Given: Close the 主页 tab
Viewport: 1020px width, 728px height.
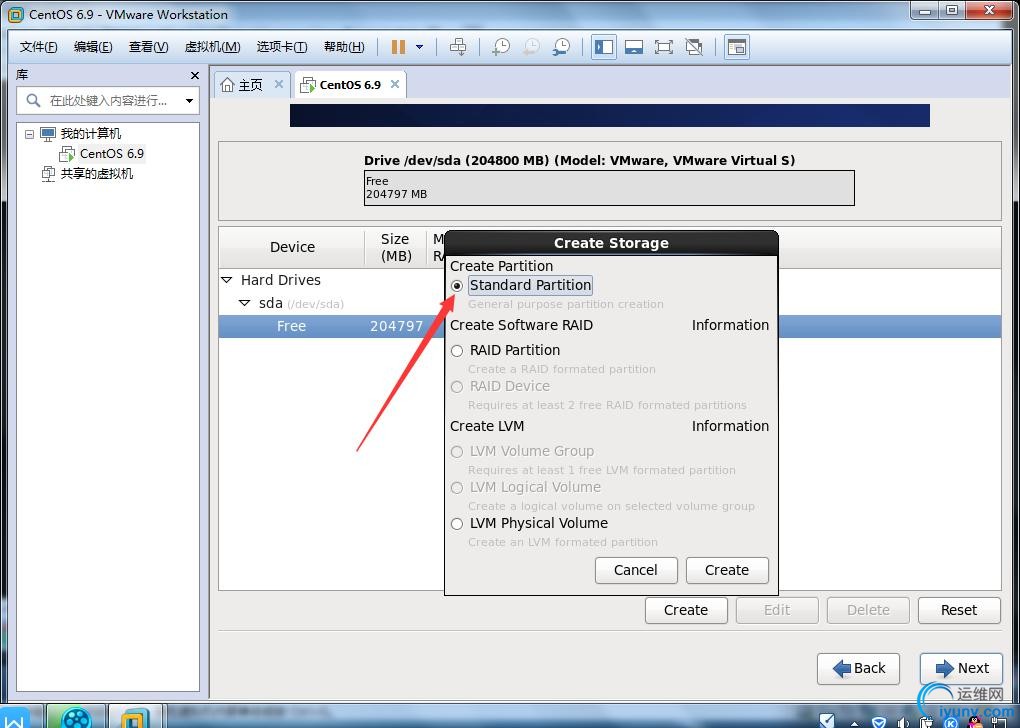Looking at the screenshot, I should coord(278,84).
